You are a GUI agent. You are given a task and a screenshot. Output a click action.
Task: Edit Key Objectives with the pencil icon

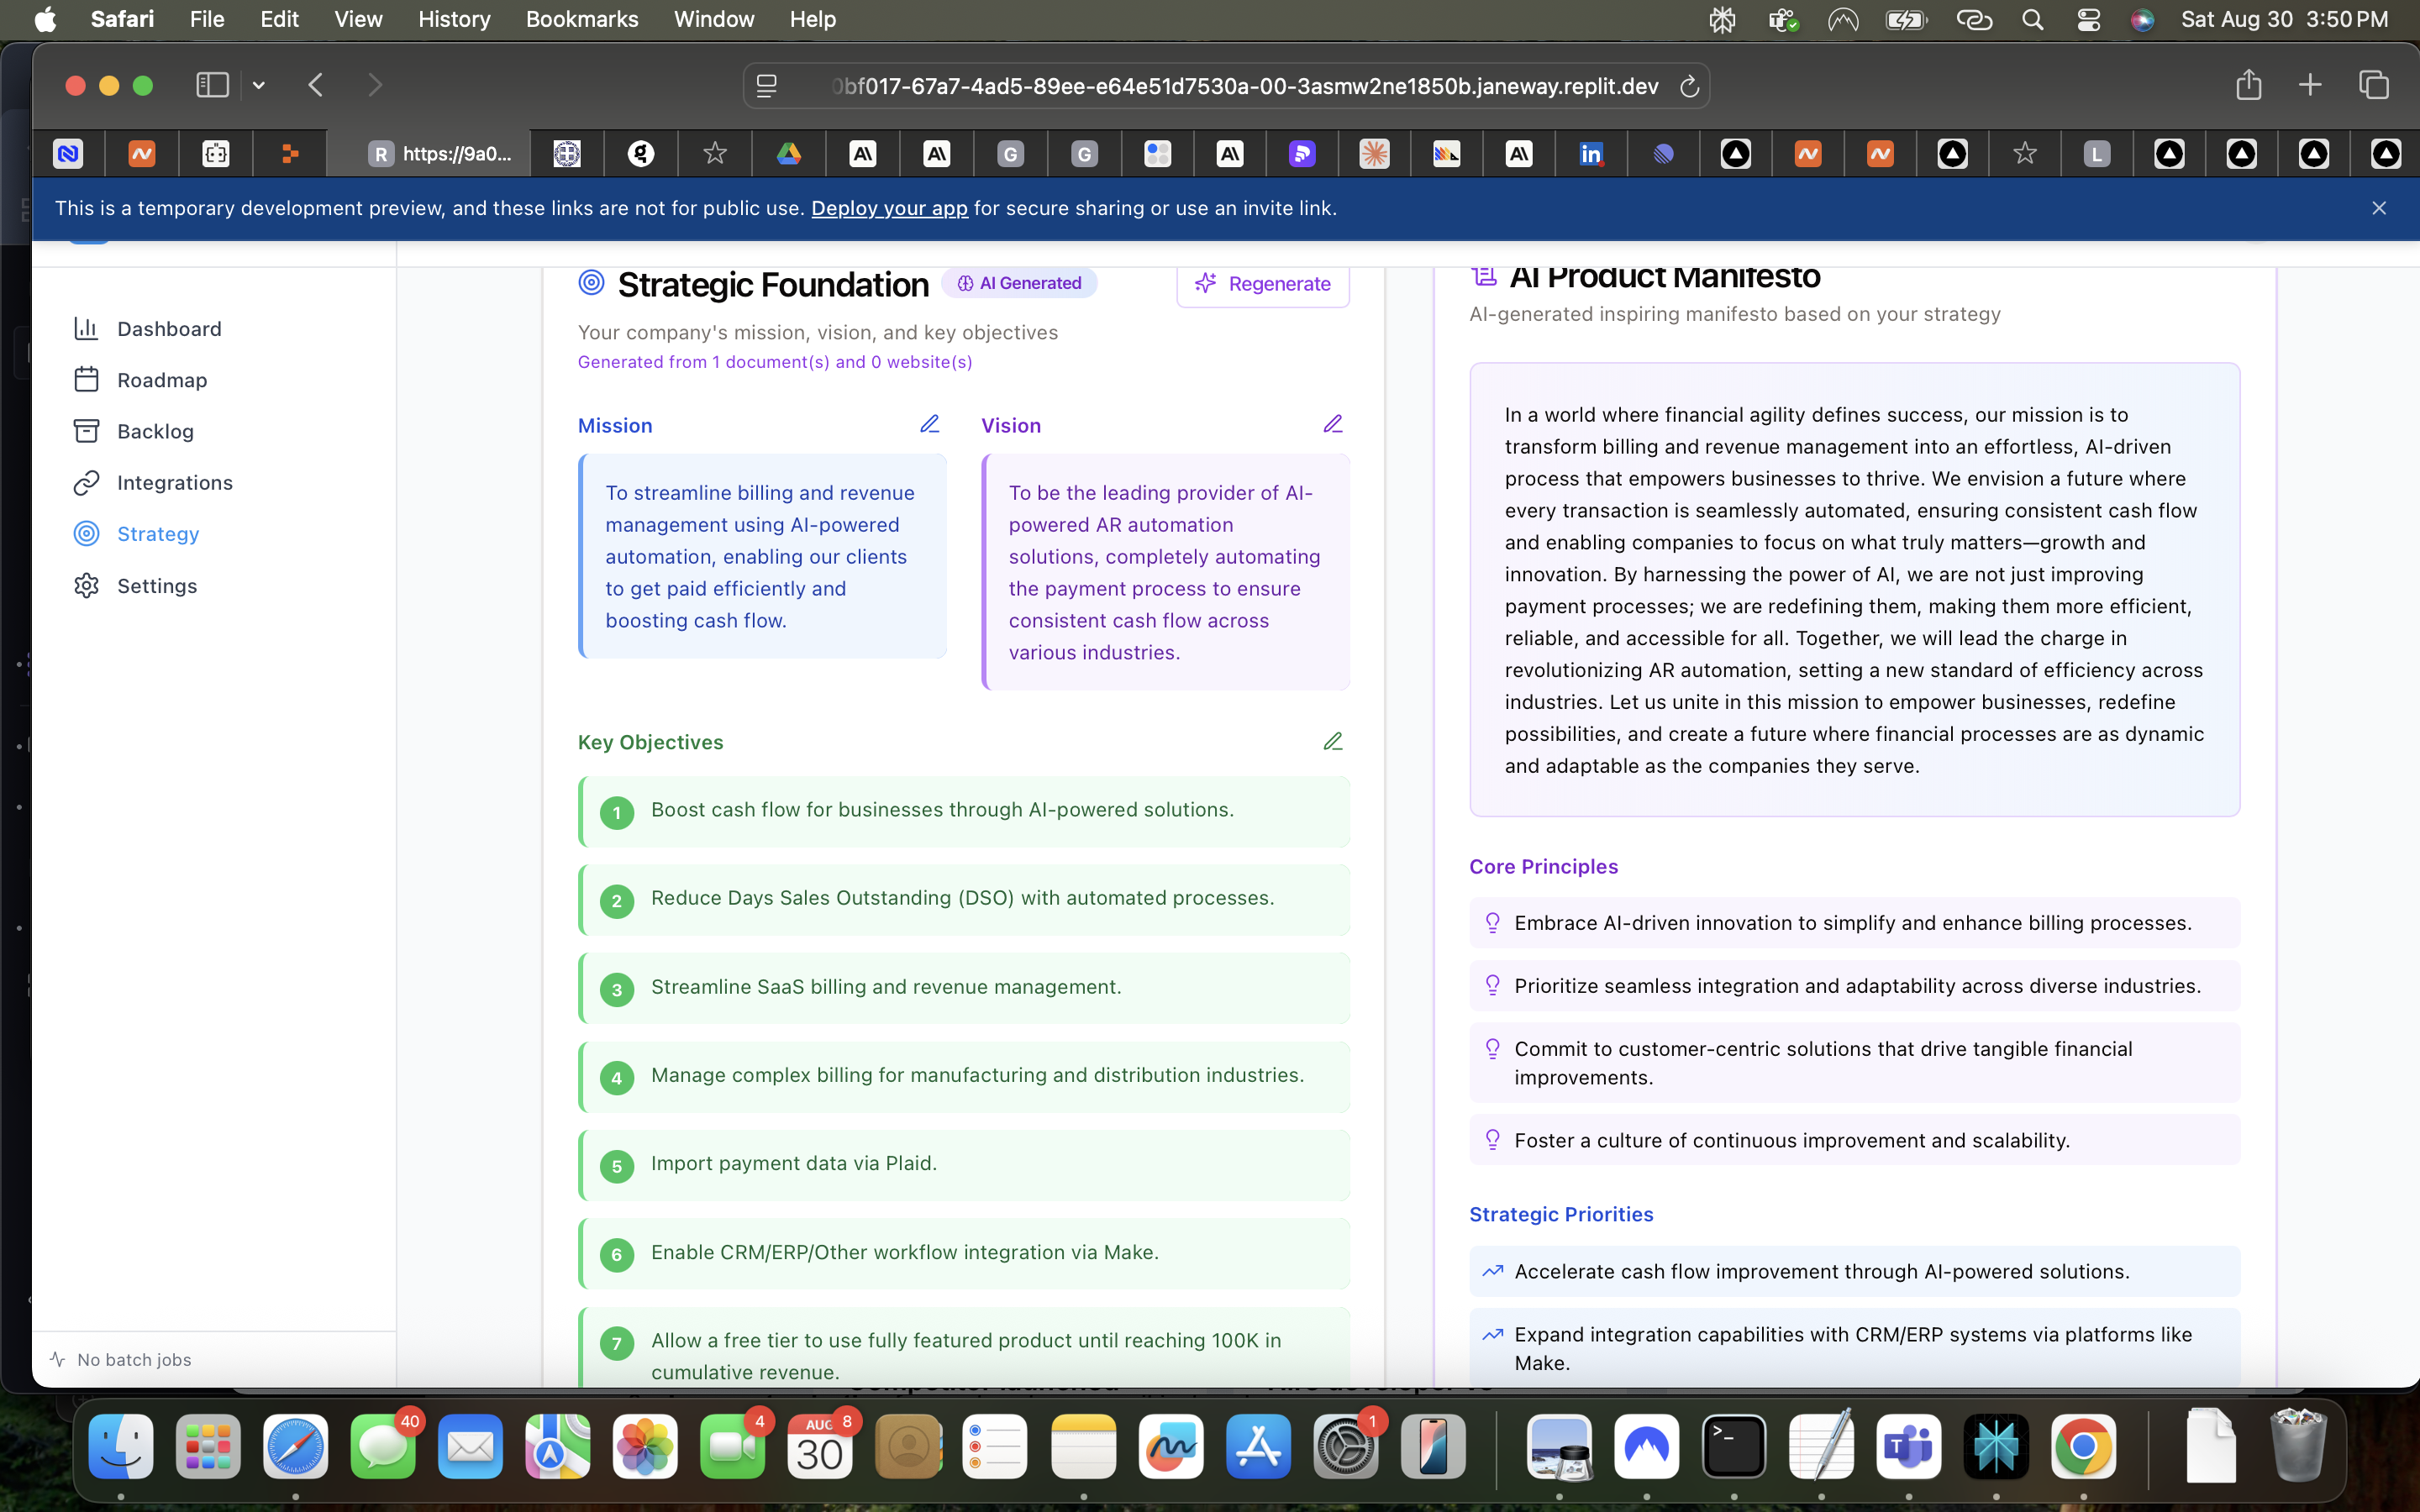(x=1333, y=741)
